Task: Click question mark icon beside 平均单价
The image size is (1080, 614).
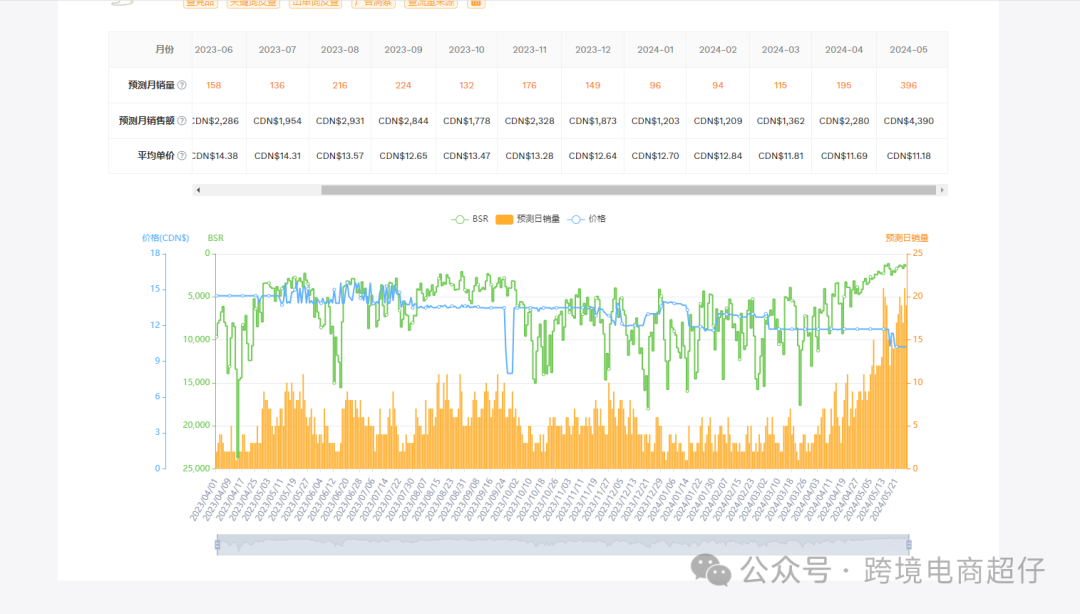Action: (182, 156)
